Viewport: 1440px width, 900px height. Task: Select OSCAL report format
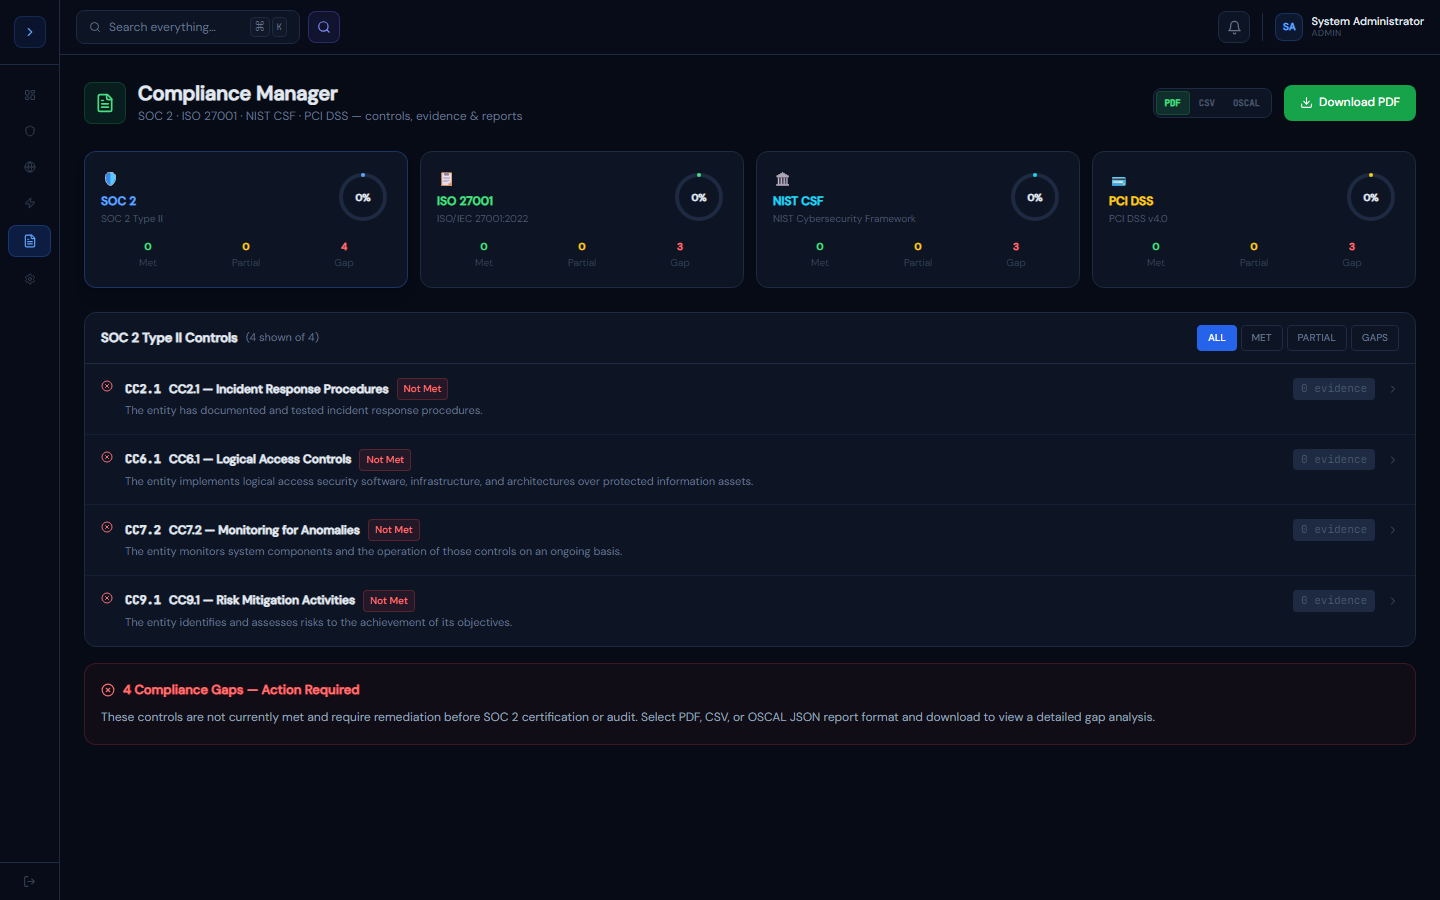click(x=1246, y=103)
